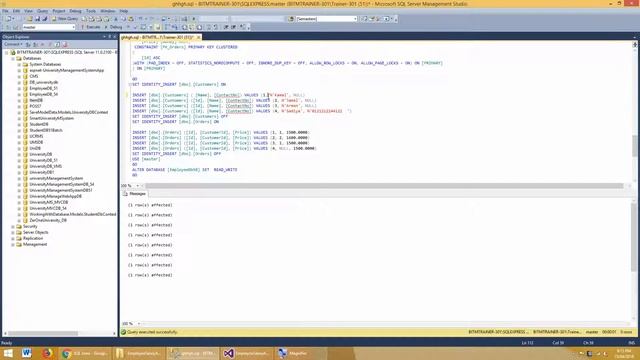Expand the System Databases node
This screenshot has height=360, width=640.
coord(19,64)
